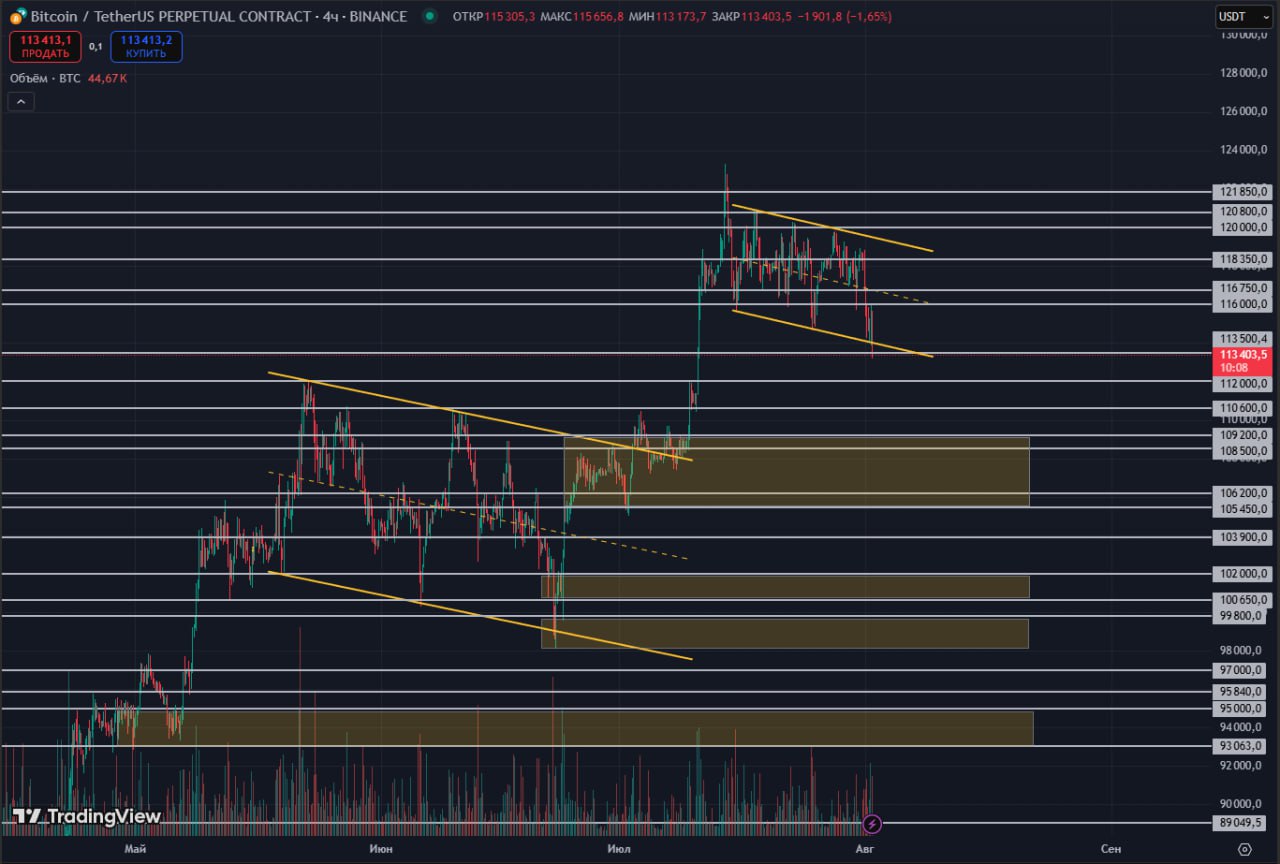Screen dimensions: 1280x864
Task: Click the purple lightning event marker
Action: (872, 824)
